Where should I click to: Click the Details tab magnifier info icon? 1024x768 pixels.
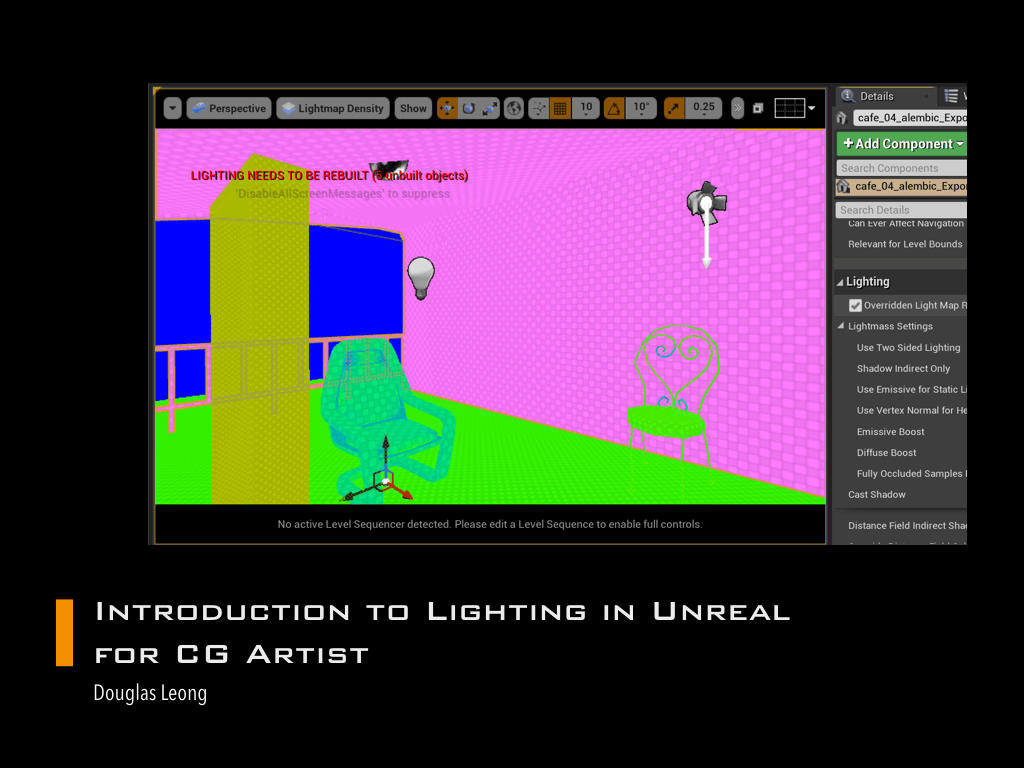(848, 96)
